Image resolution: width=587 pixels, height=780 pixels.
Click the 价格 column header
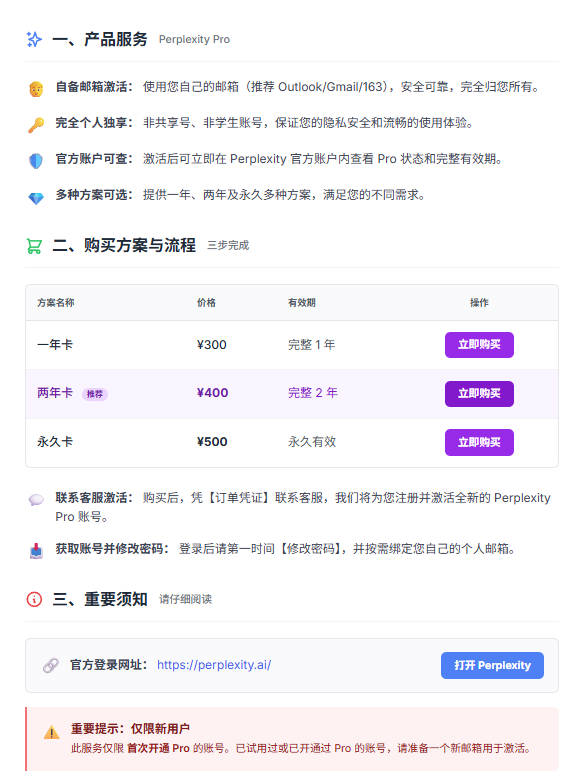206,302
